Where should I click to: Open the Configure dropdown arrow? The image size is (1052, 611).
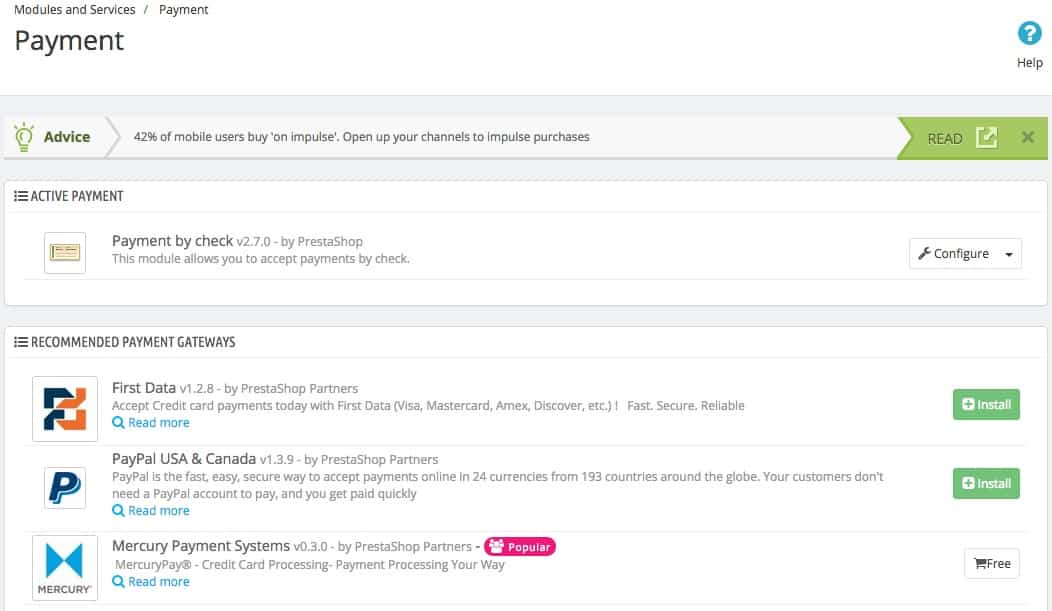point(1007,253)
